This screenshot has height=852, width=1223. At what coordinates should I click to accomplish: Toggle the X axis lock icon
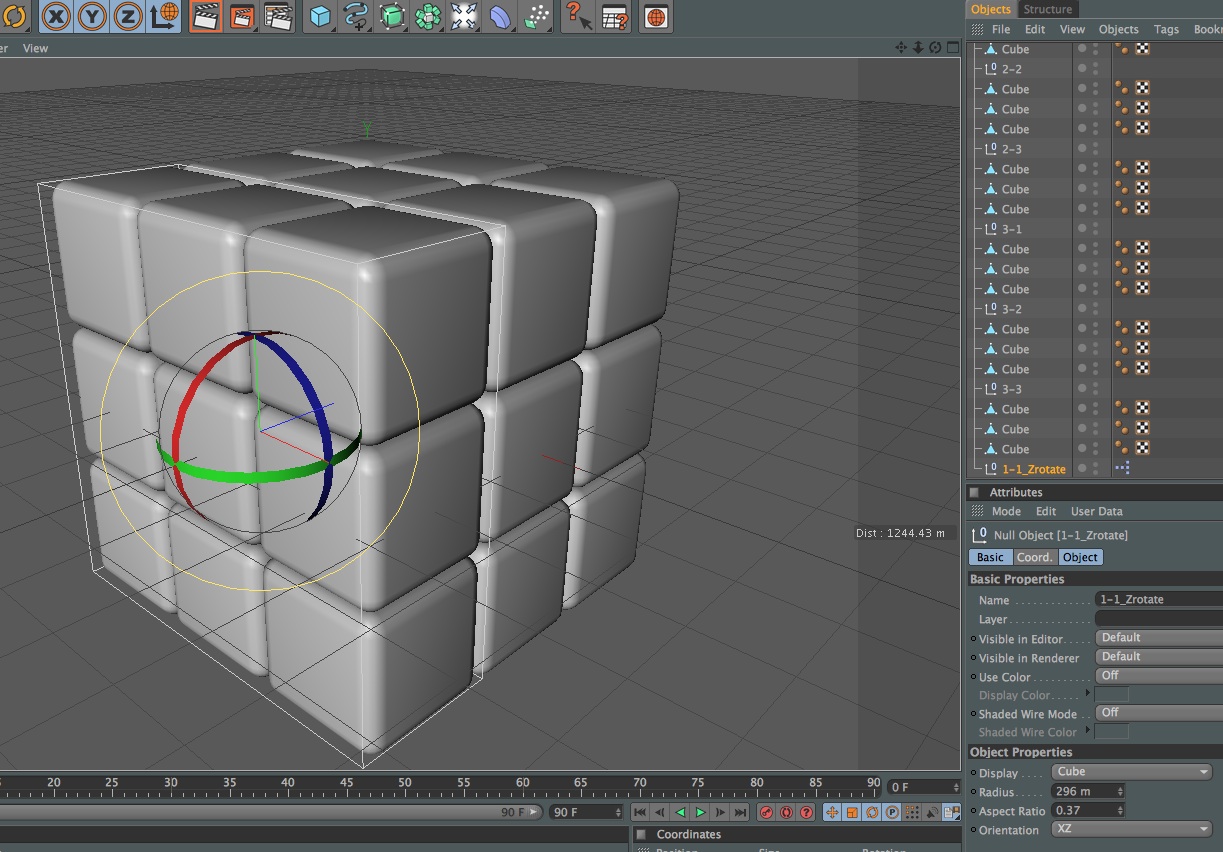(x=56, y=16)
